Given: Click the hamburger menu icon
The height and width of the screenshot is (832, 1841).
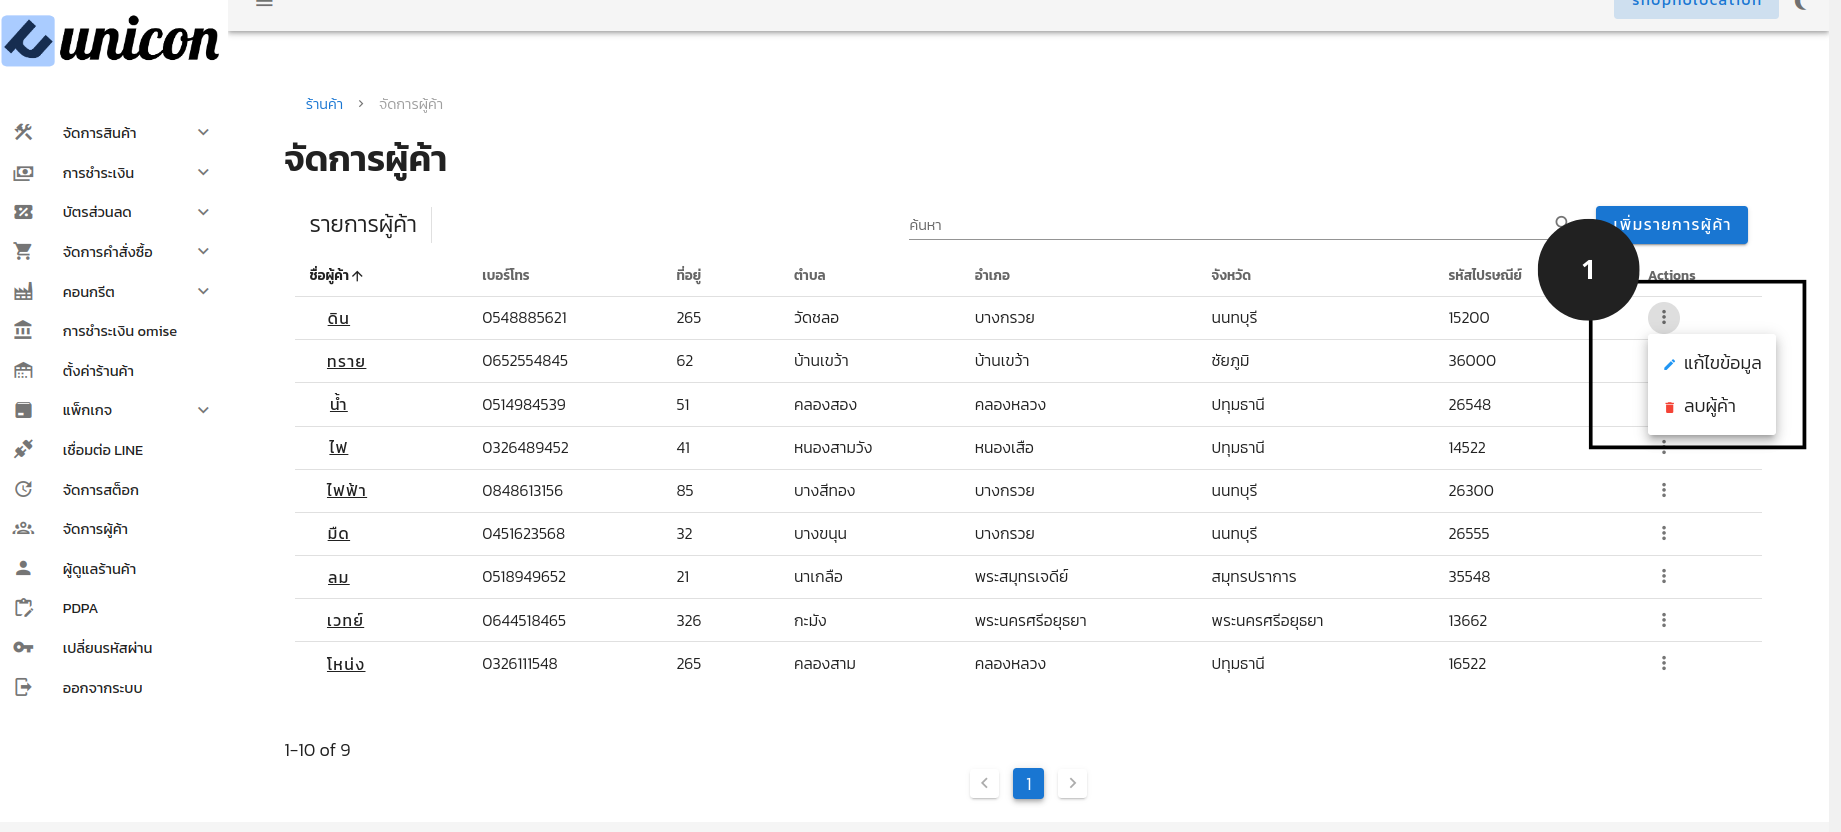Looking at the screenshot, I should click(x=264, y=3).
